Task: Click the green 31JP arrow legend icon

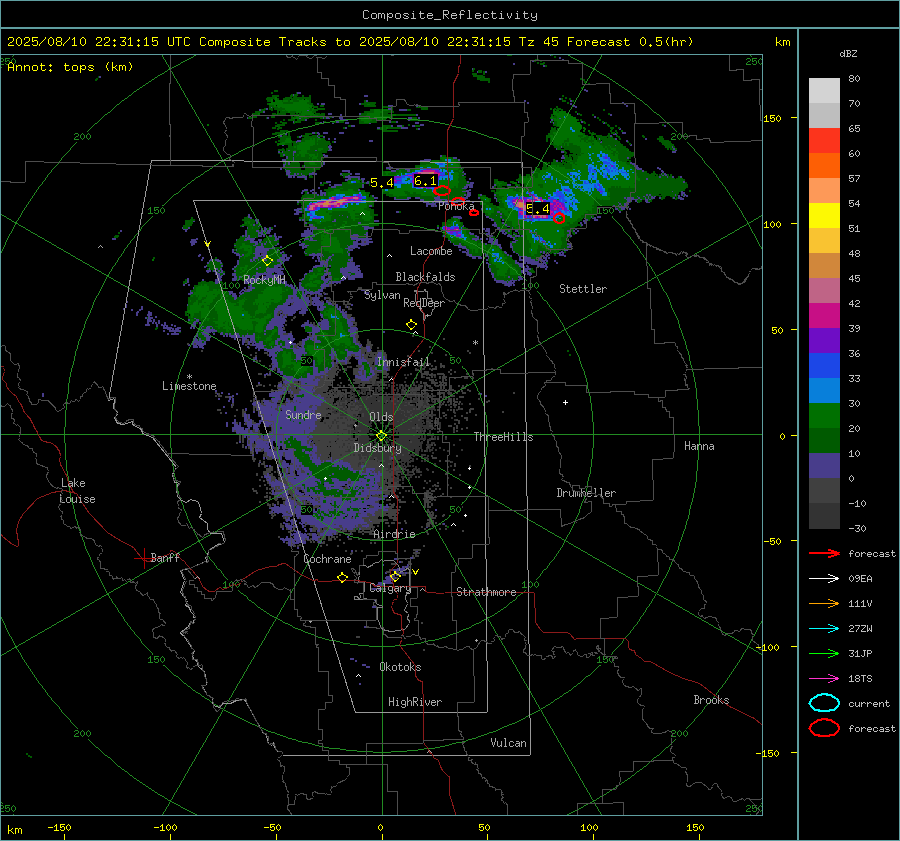Action: click(x=824, y=653)
